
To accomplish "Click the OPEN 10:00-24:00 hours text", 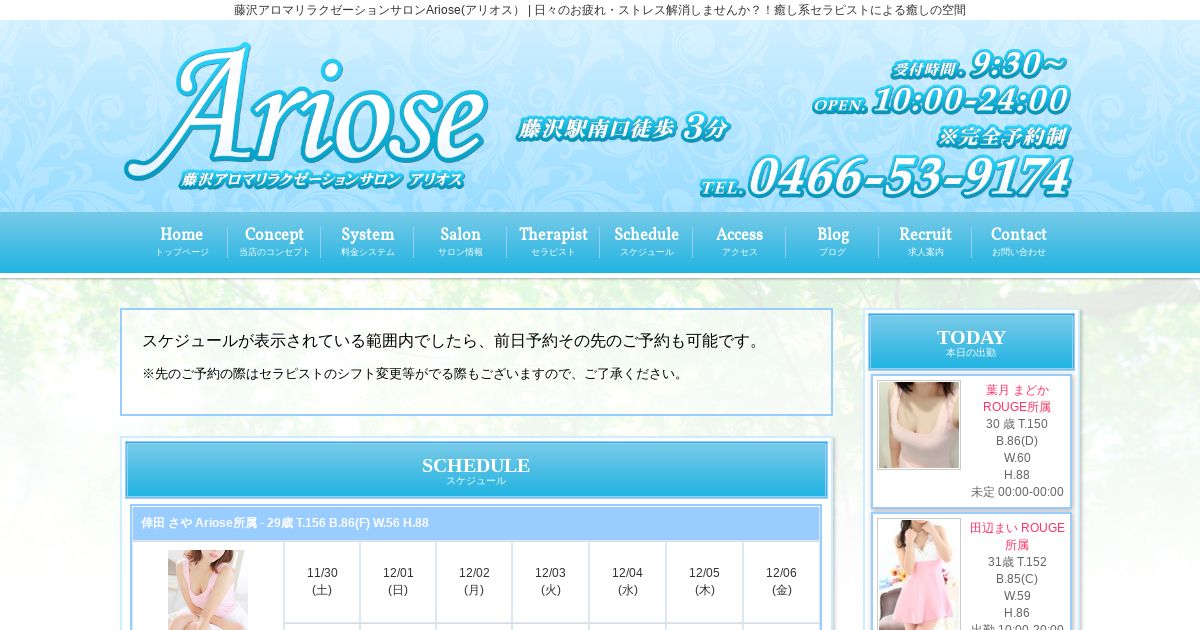I will pos(940,100).
